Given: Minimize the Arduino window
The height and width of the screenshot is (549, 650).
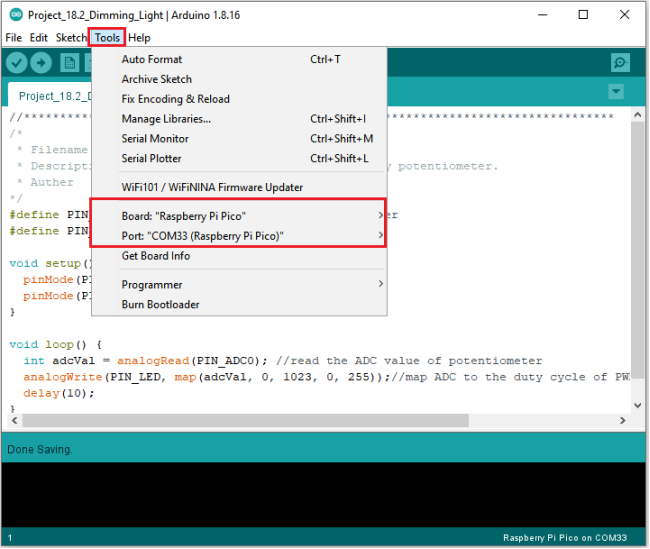Looking at the screenshot, I should click(x=543, y=15).
